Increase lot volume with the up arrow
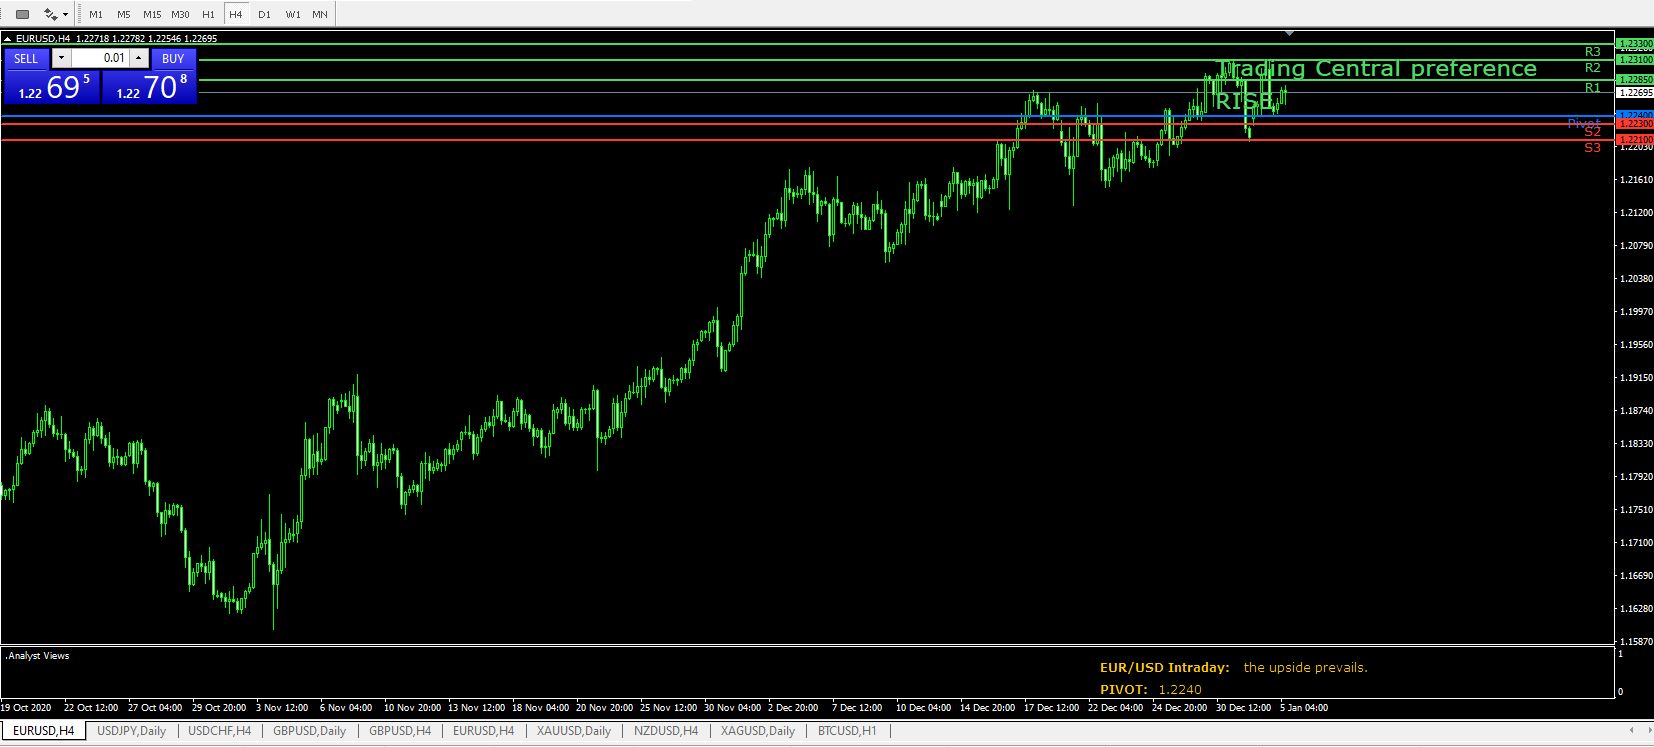1654x747 pixels. click(x=139, y=58)
